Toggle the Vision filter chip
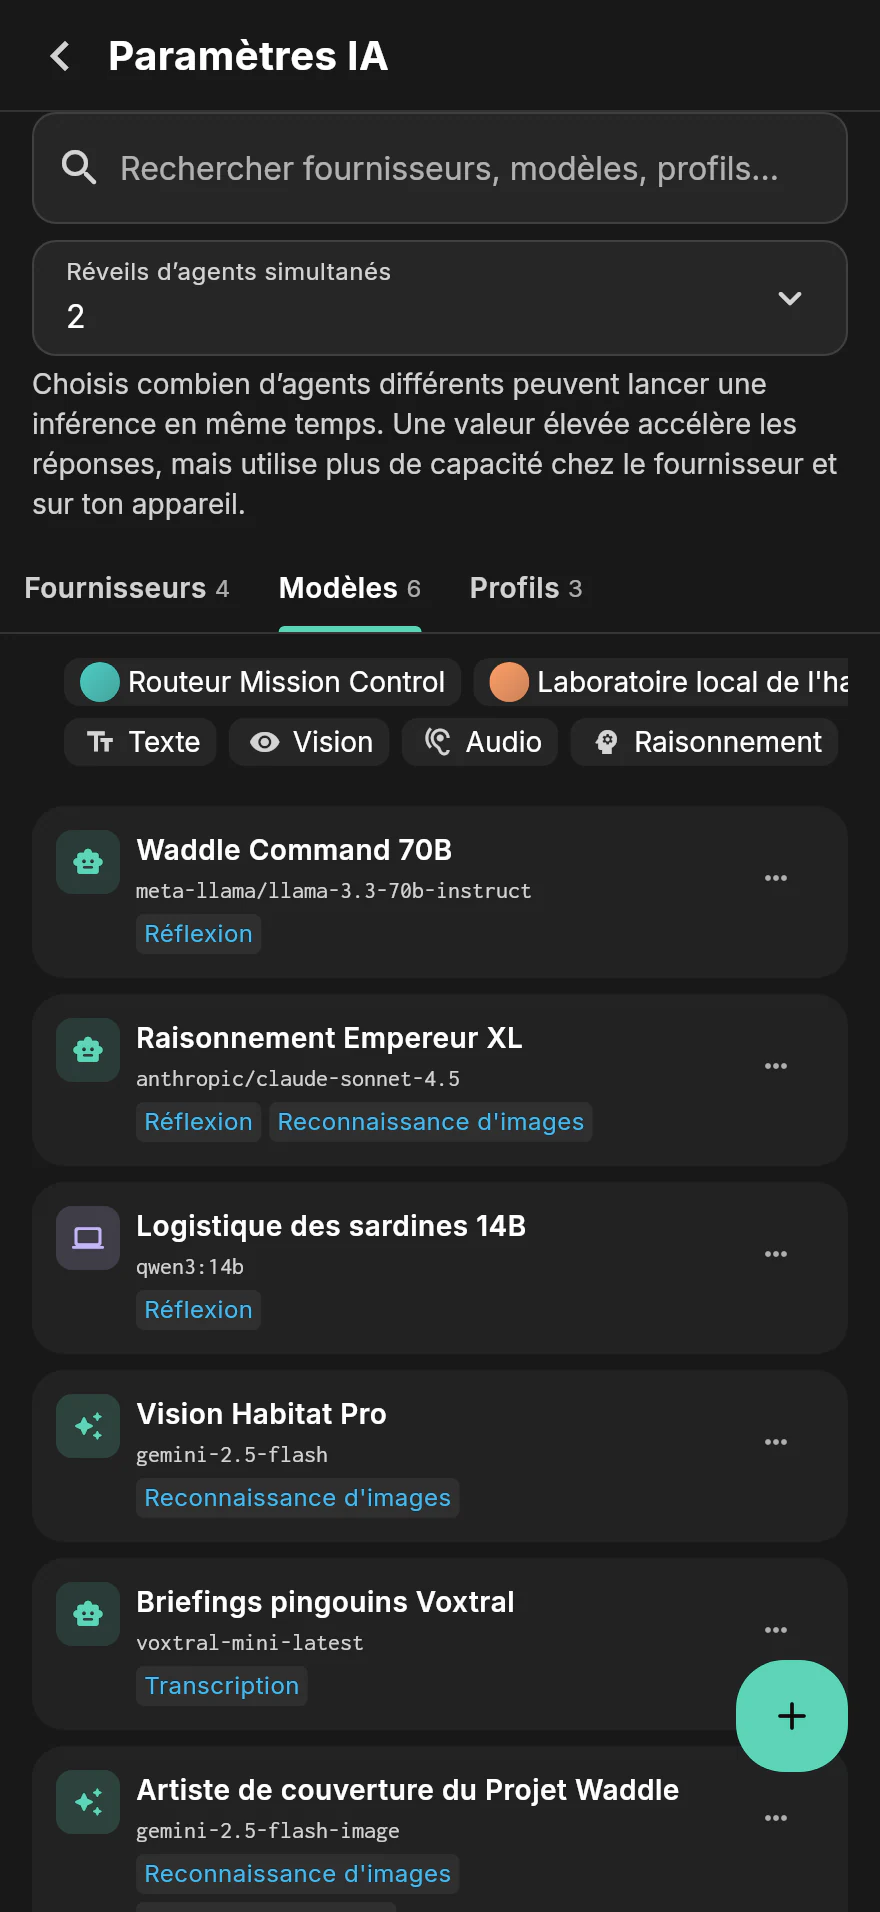The width and height of the screenshot is (880, 1912). pos(309,742)
